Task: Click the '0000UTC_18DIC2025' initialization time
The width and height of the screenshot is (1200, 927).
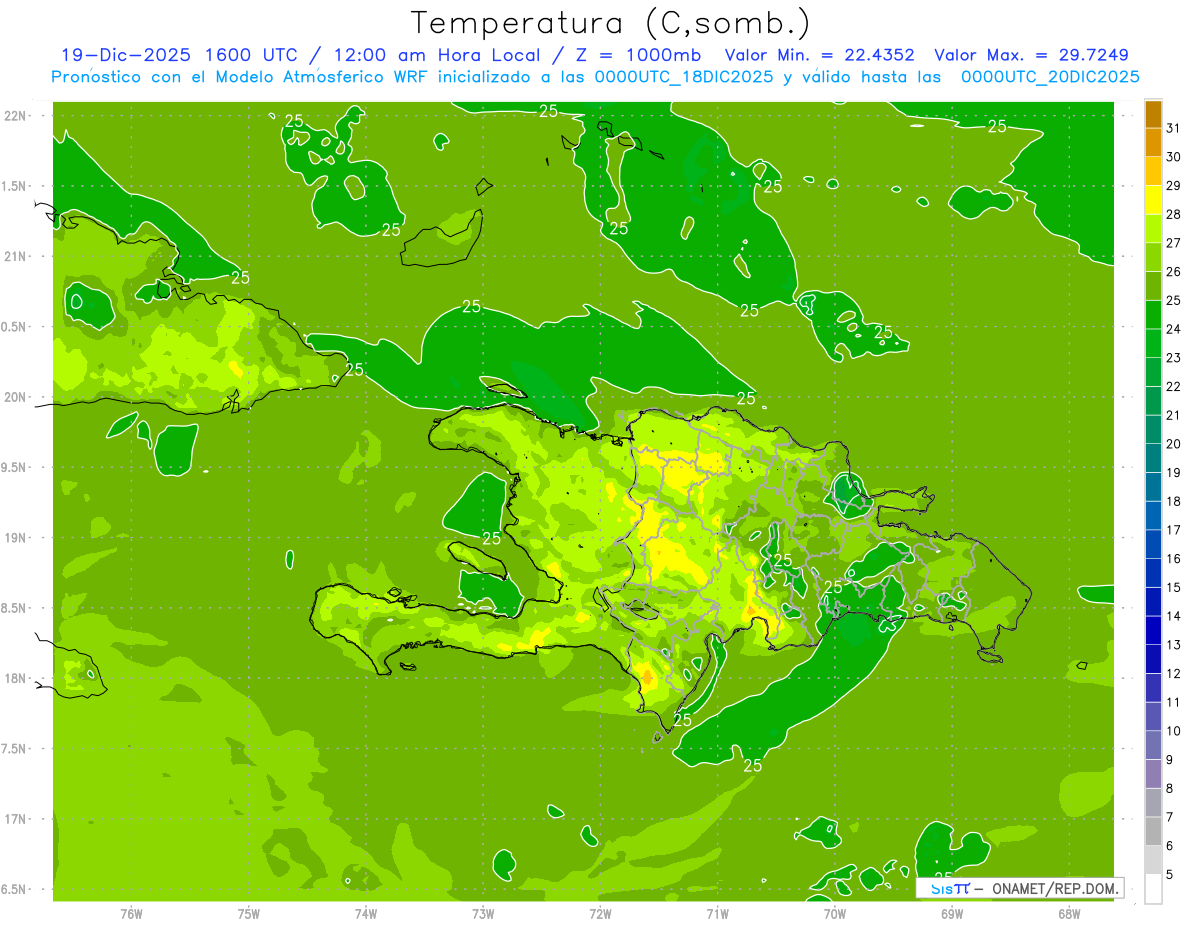Action: pos(684,77)
